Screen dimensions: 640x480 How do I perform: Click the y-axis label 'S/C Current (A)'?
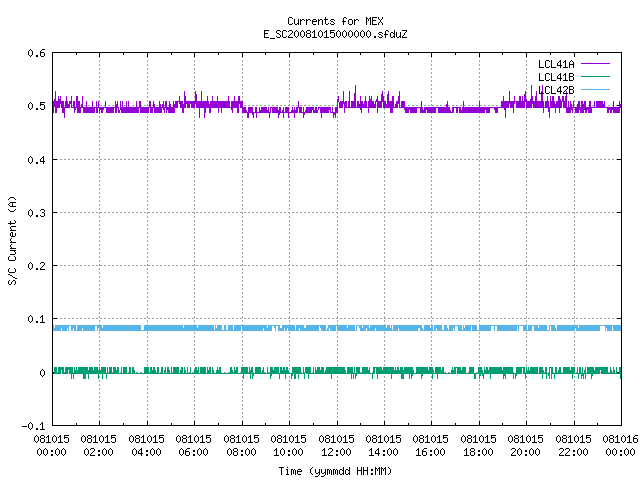(12, 241)
